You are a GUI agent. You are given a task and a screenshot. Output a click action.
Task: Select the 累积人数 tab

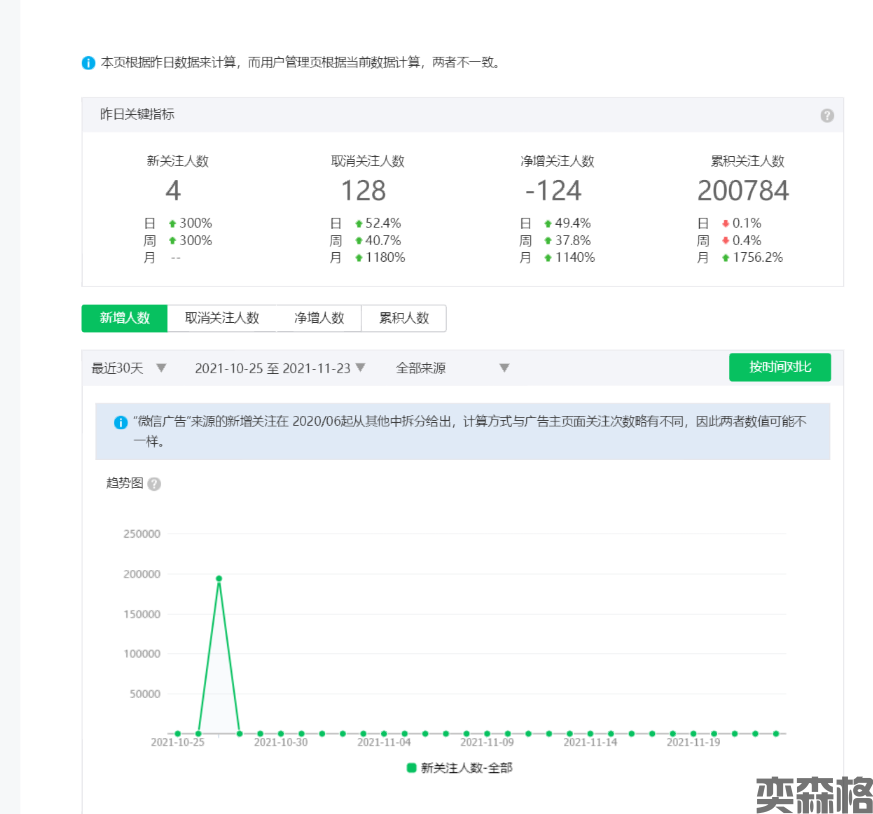pyautogui.click(x=404, y=318)
